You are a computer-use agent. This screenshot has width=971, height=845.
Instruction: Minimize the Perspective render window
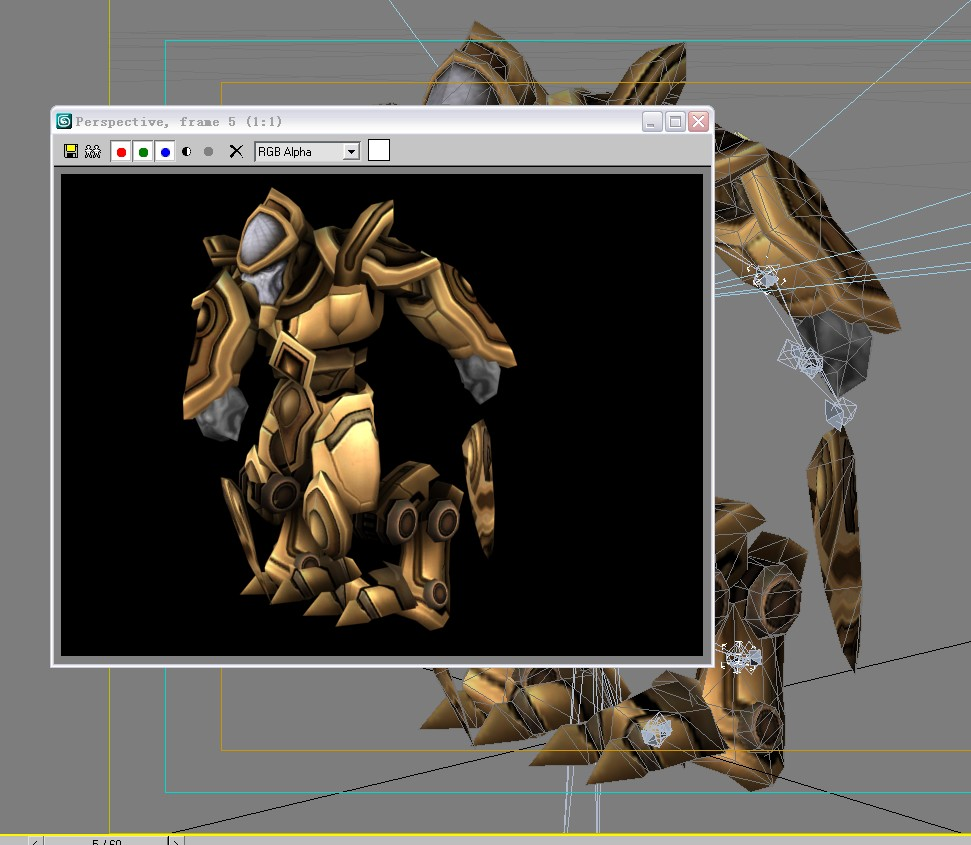652,121
